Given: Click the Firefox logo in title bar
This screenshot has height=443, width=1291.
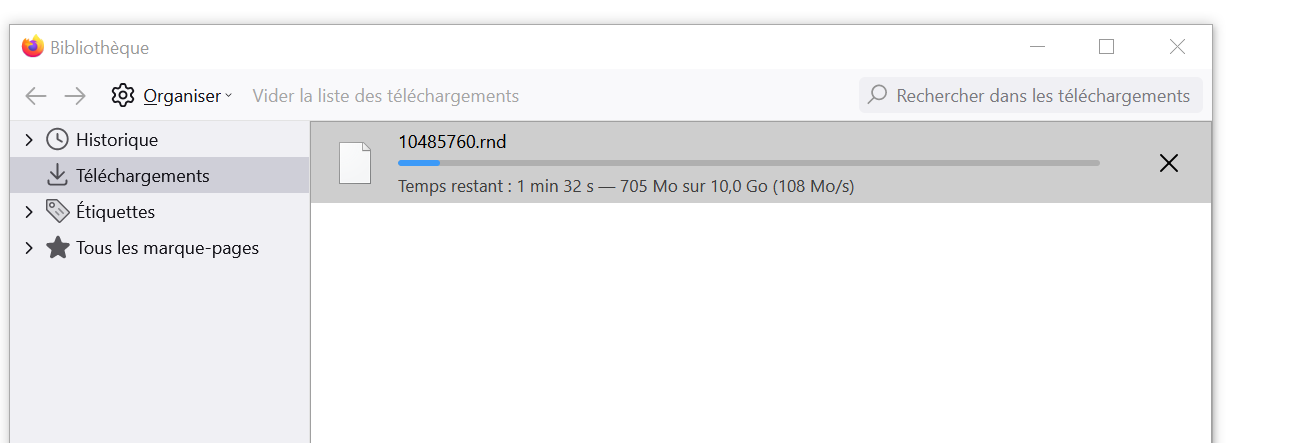Looking at the screenshot, I should pos(33,47).
